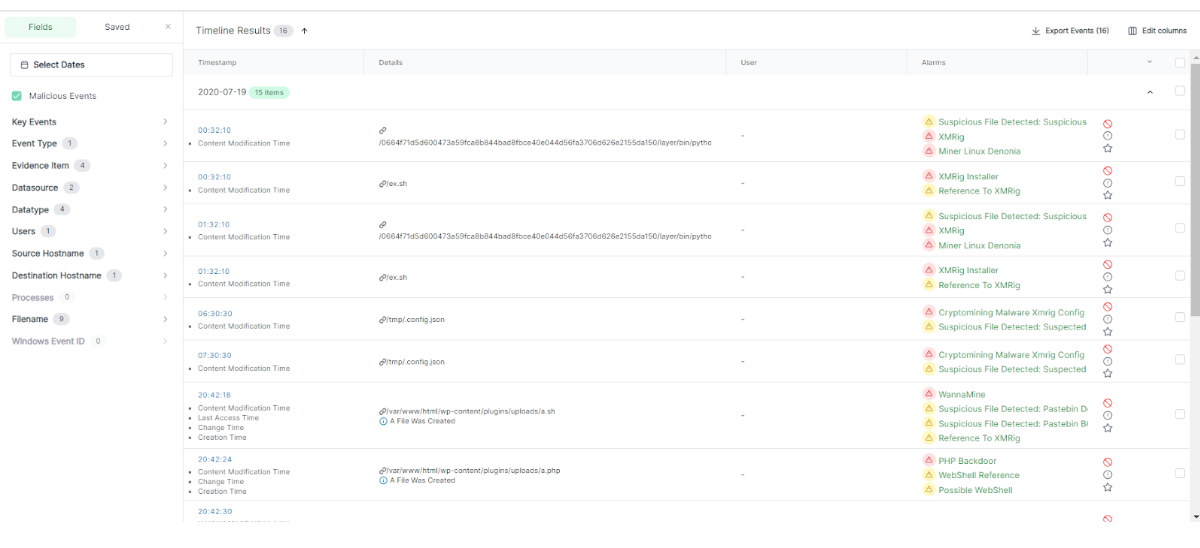Open the PHP Backdoor alarm link
The image size is (1200, 548).
966,461
